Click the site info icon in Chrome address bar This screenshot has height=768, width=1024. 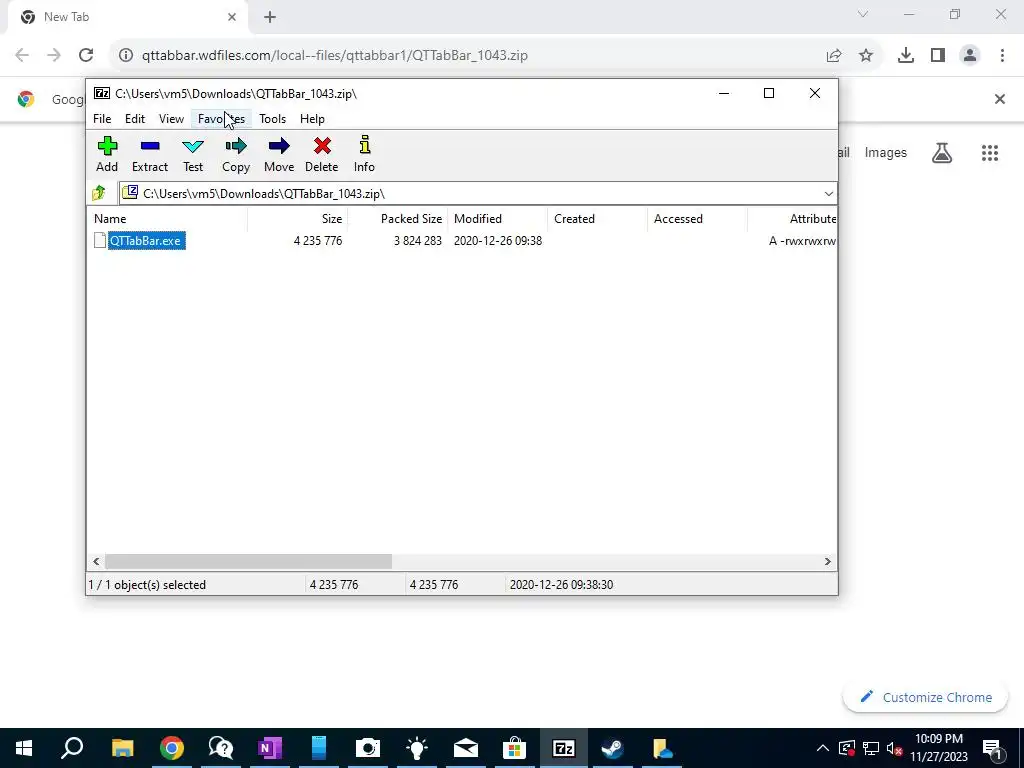126,56
